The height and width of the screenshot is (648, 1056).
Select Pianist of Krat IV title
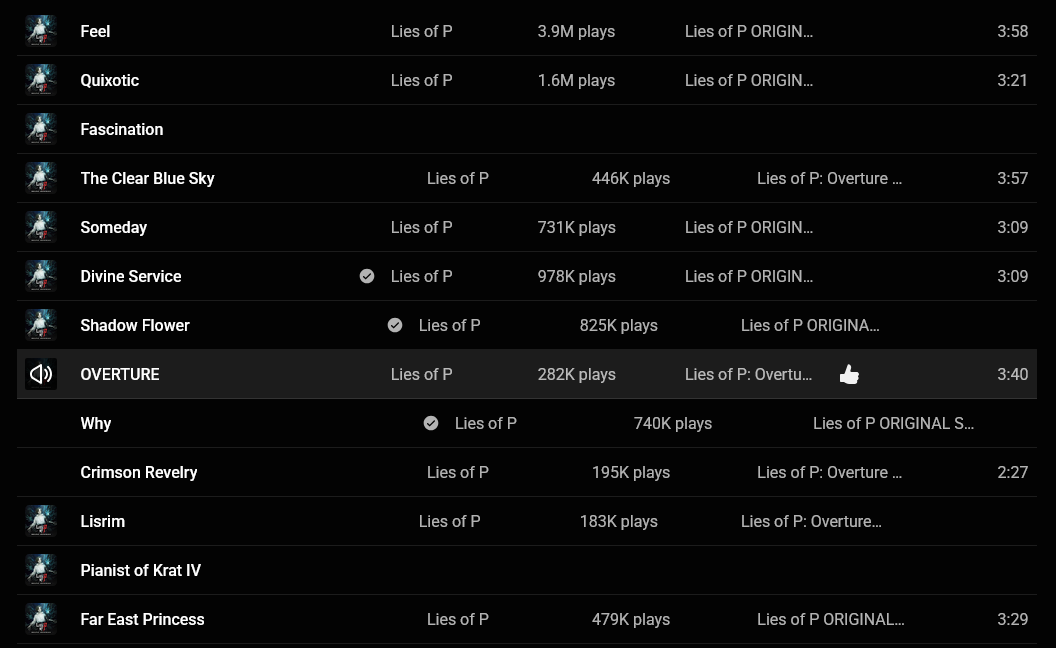[141, 571]
